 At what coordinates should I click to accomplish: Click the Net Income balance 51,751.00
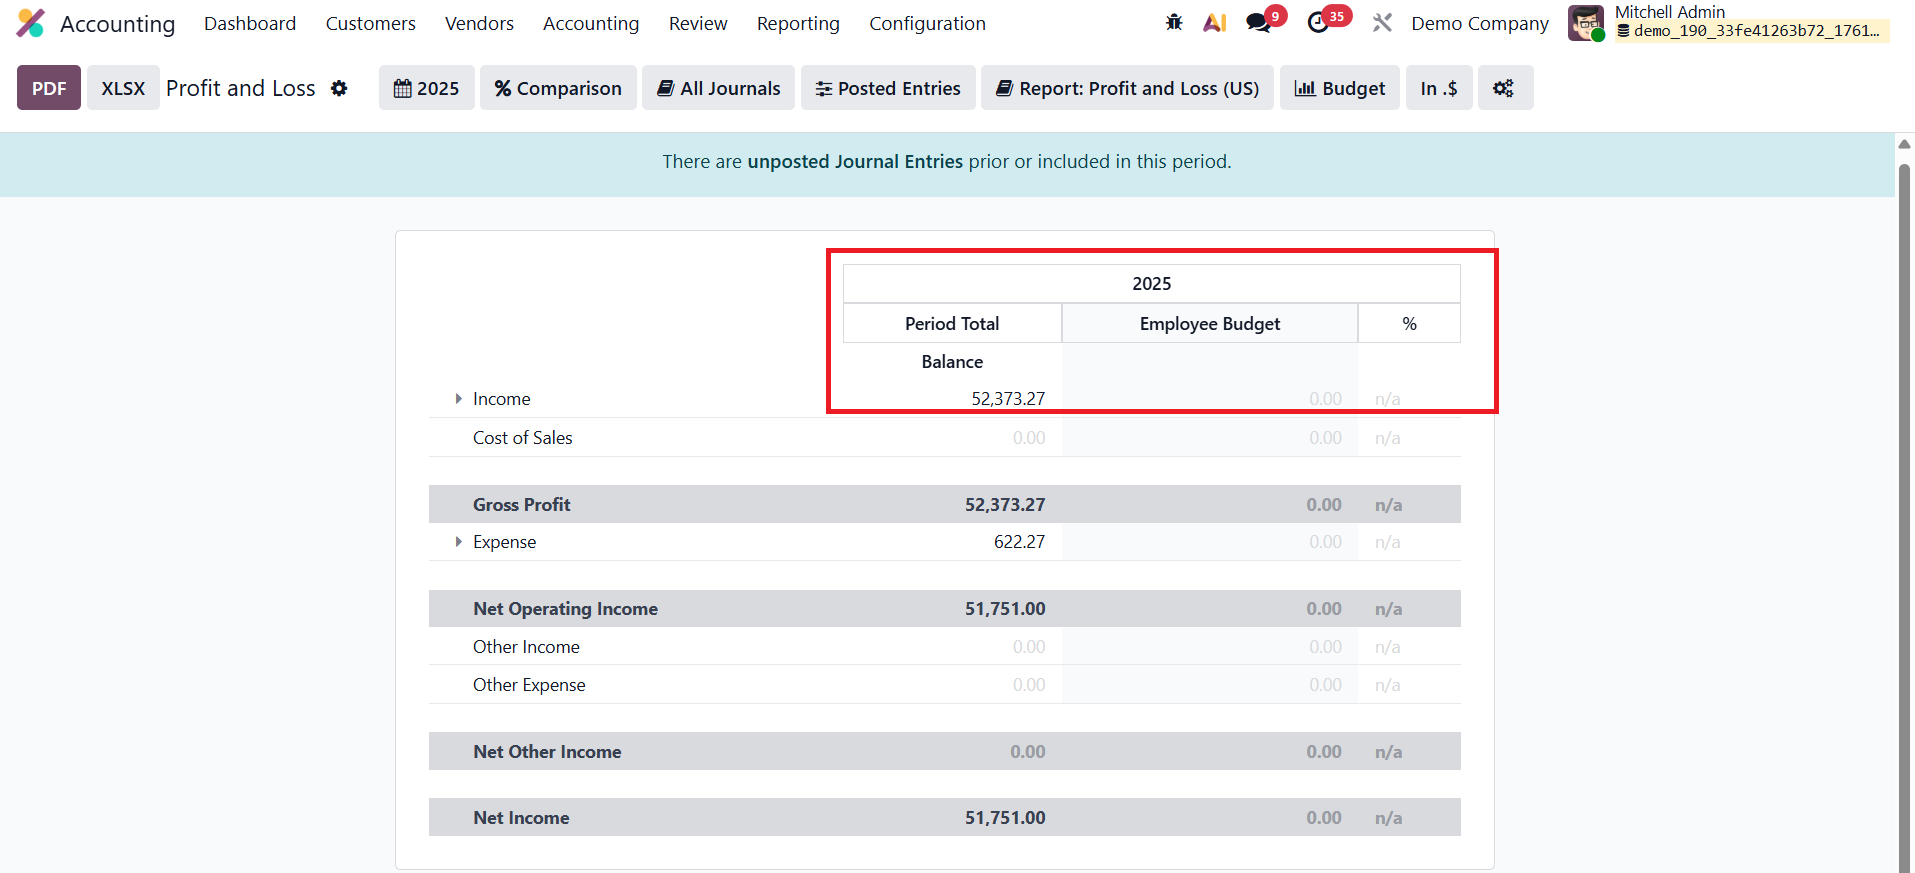coord(1005,818)
